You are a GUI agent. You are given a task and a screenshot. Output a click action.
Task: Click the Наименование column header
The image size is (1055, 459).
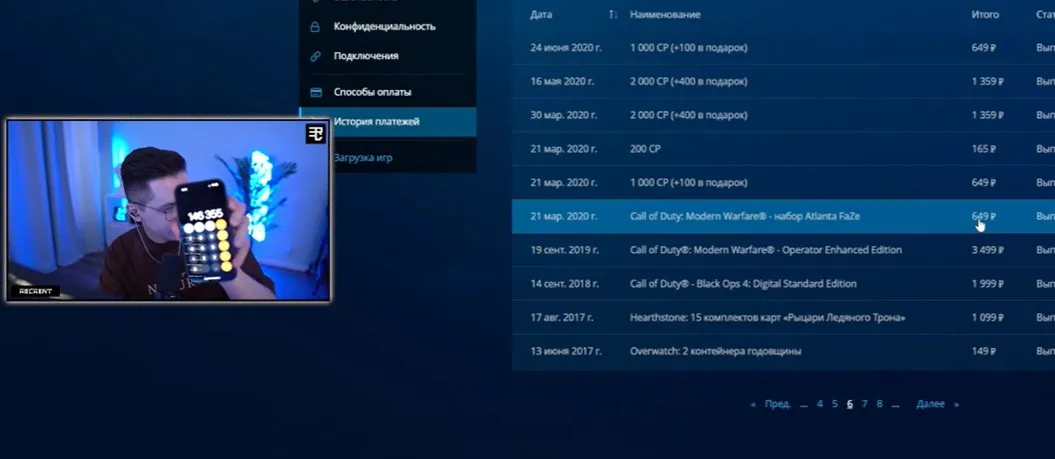pyautogui.click(x=665, y=14)
